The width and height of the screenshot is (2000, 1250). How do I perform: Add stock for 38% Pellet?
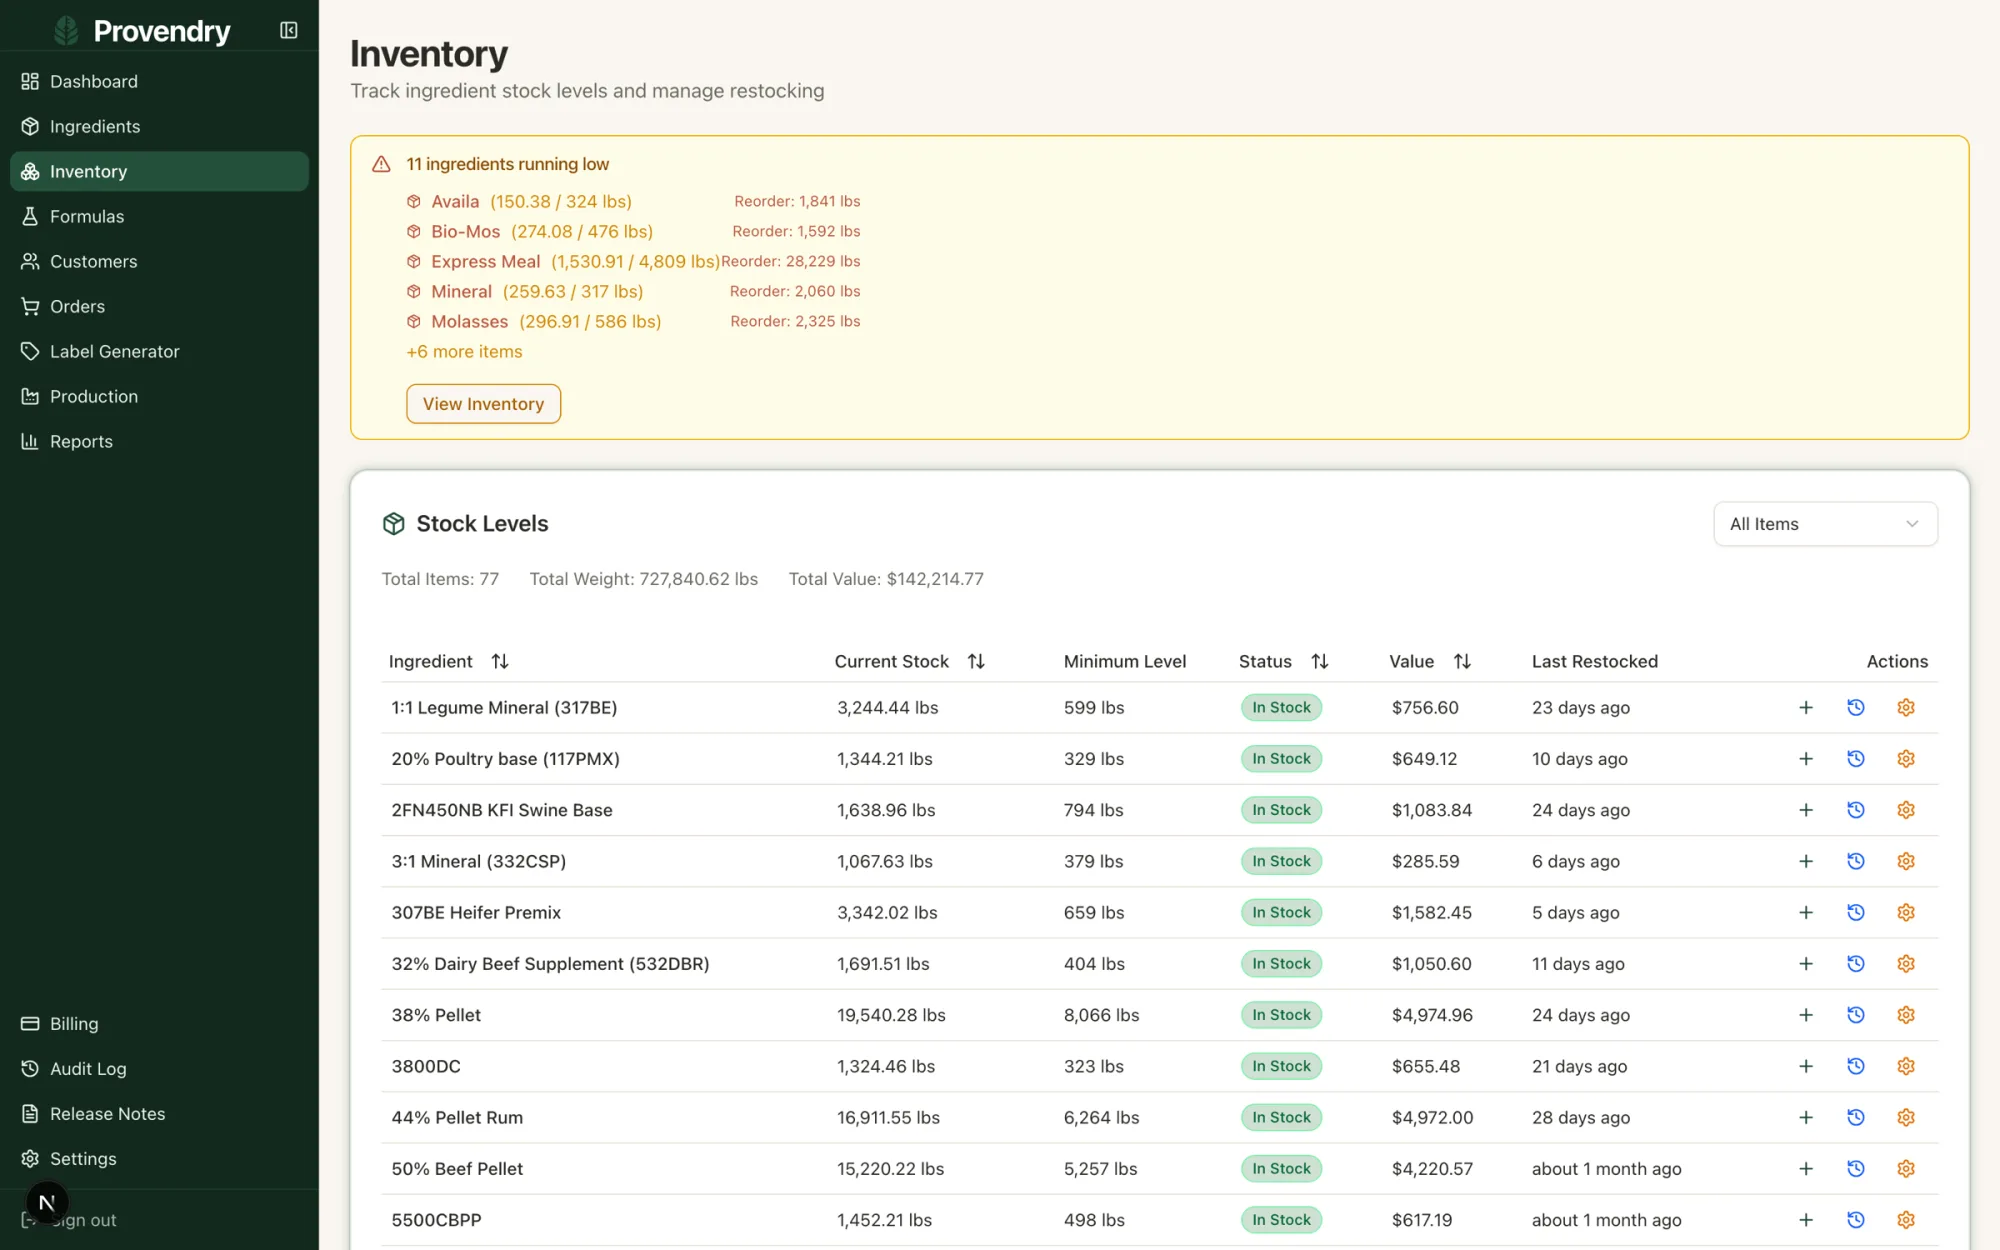(1806, 1015)
